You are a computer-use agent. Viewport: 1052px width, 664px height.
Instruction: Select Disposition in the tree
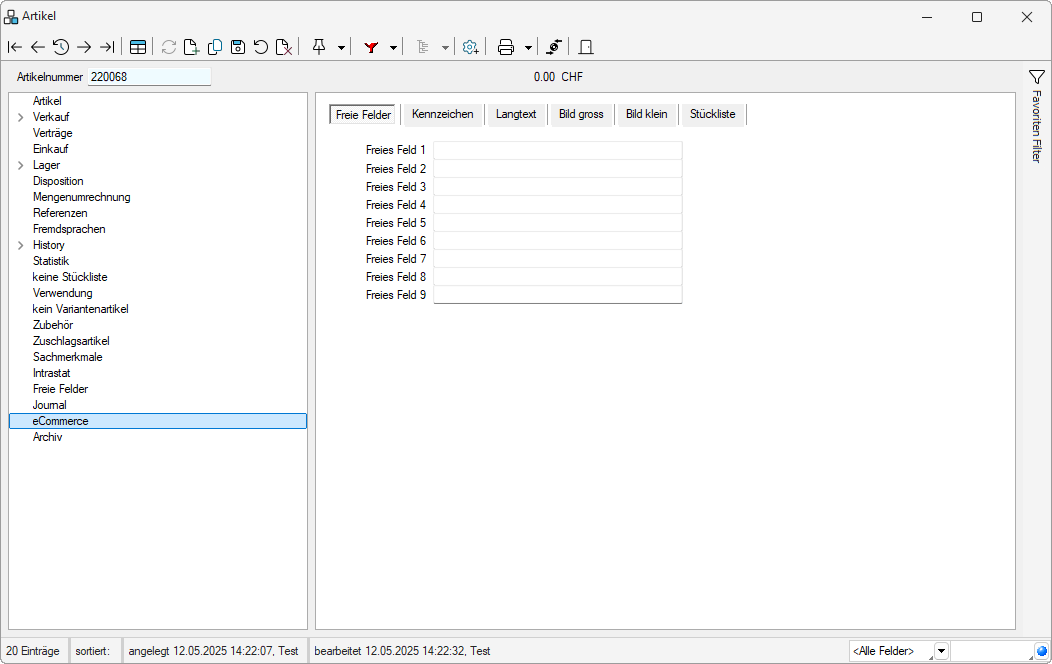(58, 181)
